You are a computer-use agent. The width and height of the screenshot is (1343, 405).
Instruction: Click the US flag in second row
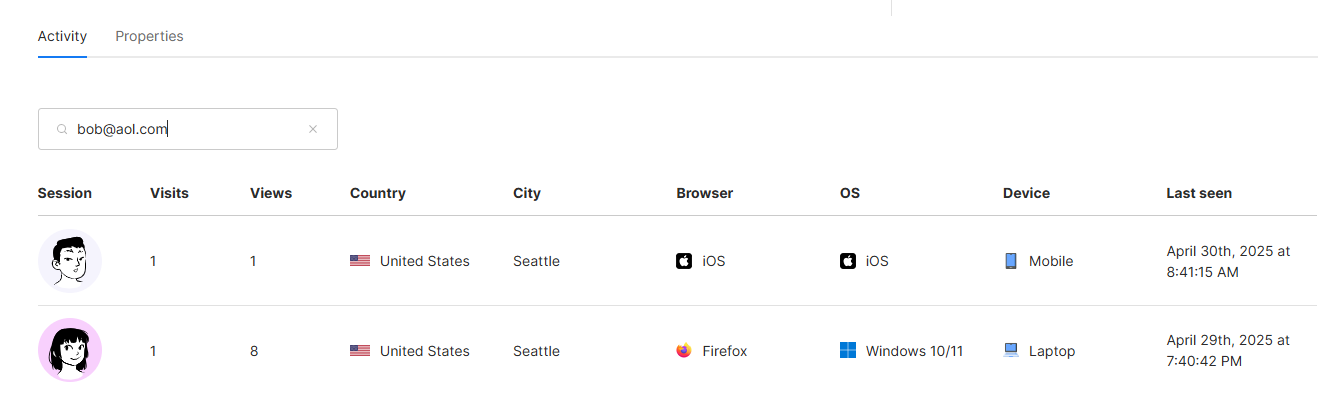(360, 351)
